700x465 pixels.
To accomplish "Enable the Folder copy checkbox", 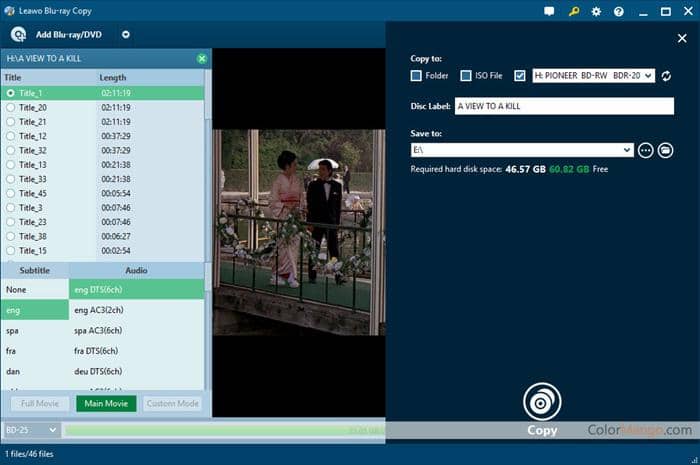I will (417, 76).
